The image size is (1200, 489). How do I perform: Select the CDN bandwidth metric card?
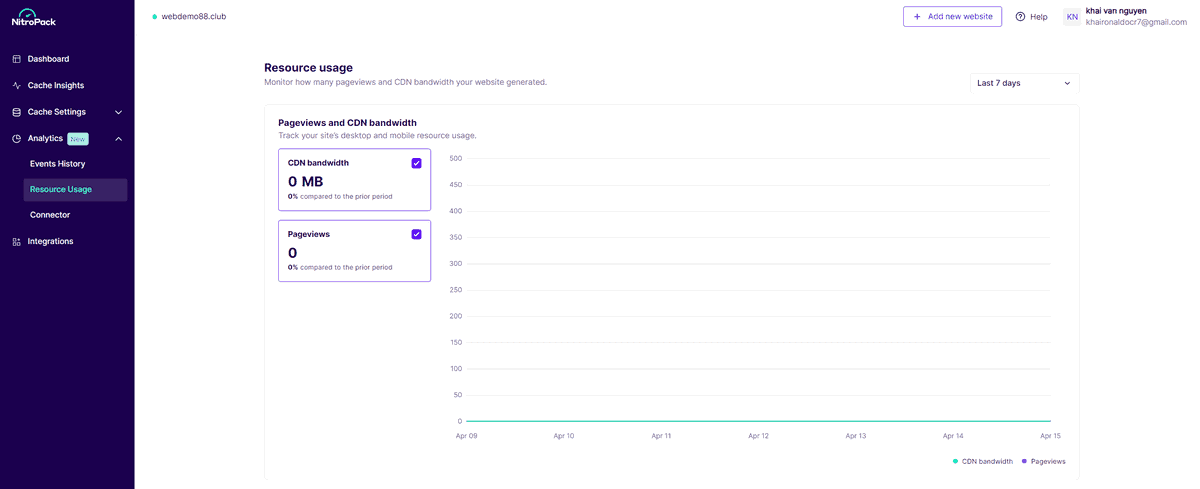(354, 180)
